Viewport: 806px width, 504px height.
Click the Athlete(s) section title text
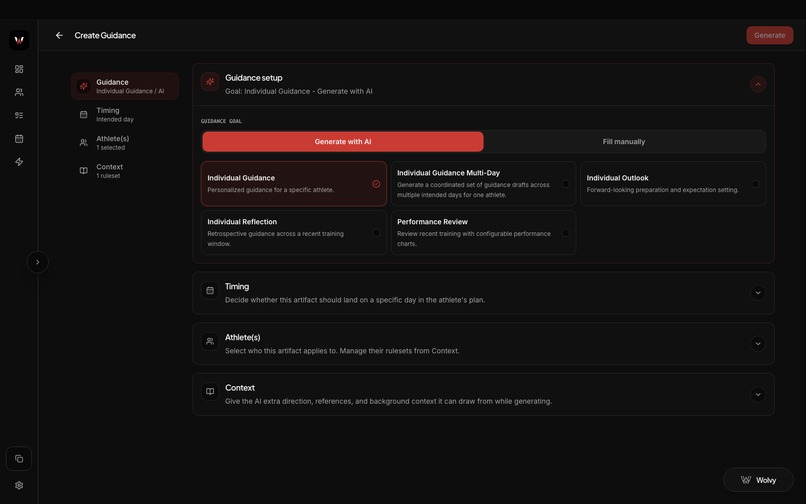tap(243, 337)
